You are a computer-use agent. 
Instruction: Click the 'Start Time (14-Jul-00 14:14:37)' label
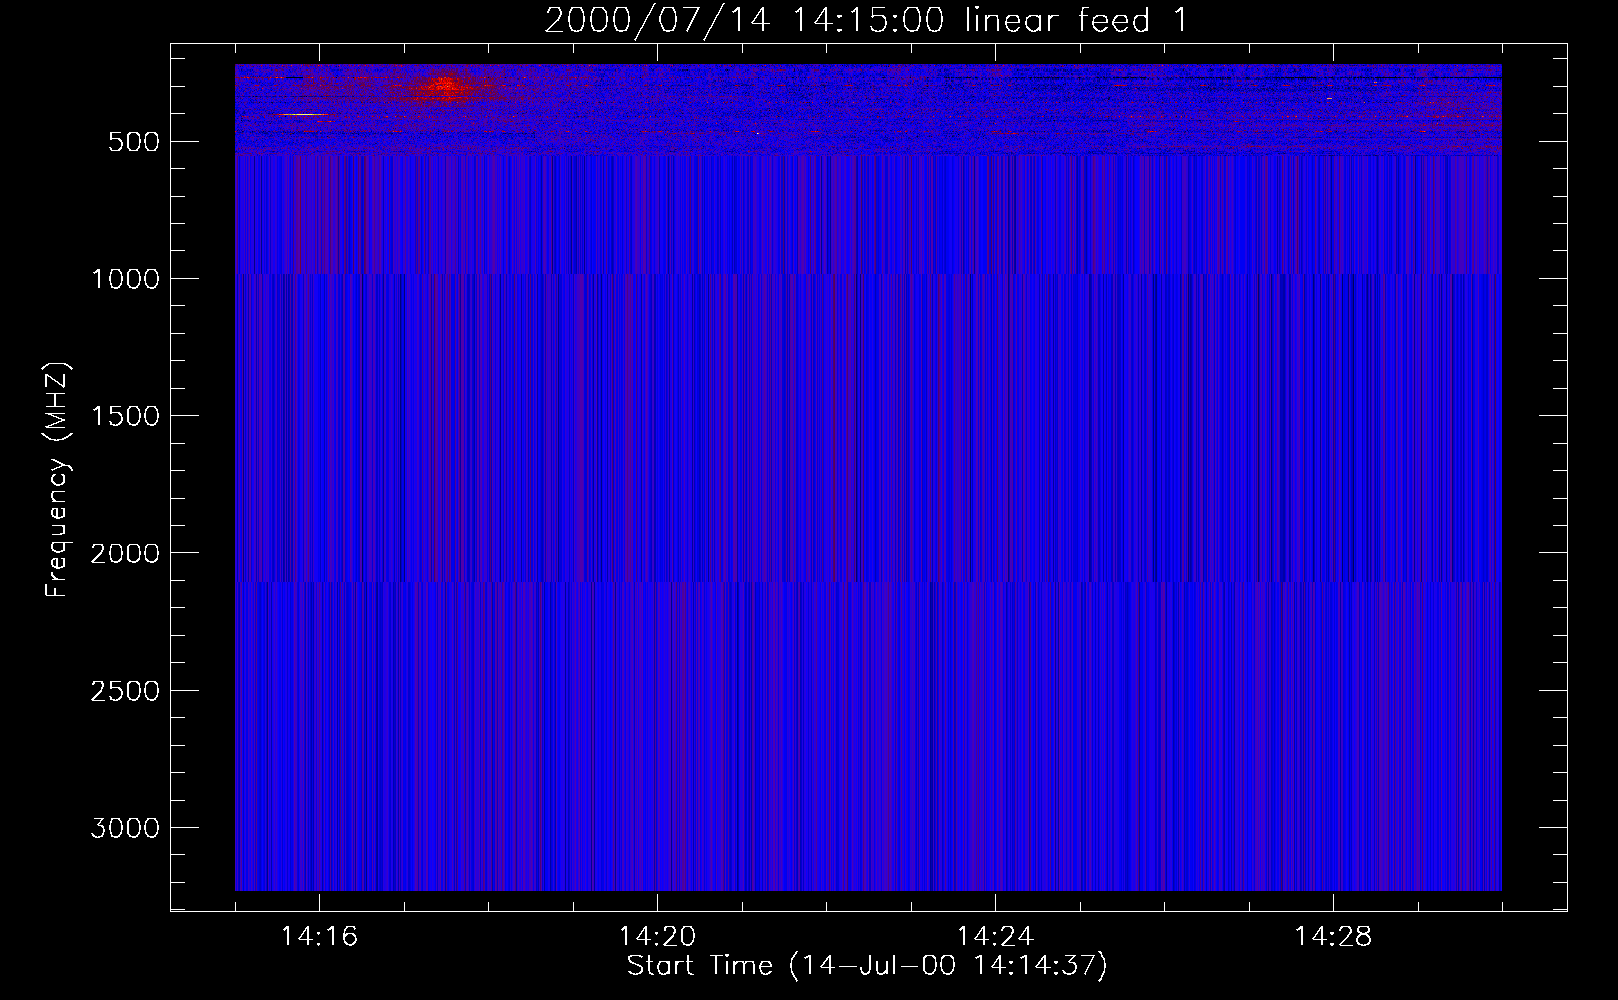pos(867,966)
